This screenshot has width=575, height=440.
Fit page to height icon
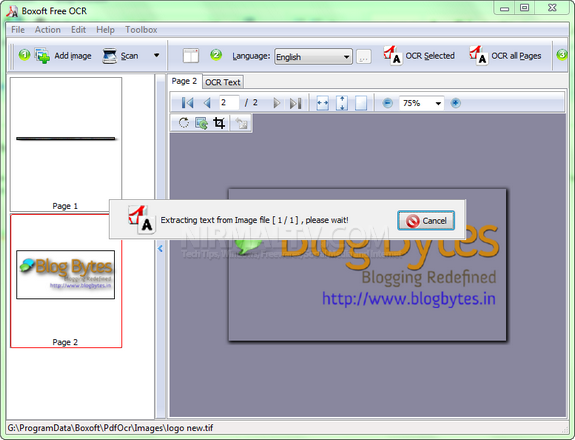342,103
